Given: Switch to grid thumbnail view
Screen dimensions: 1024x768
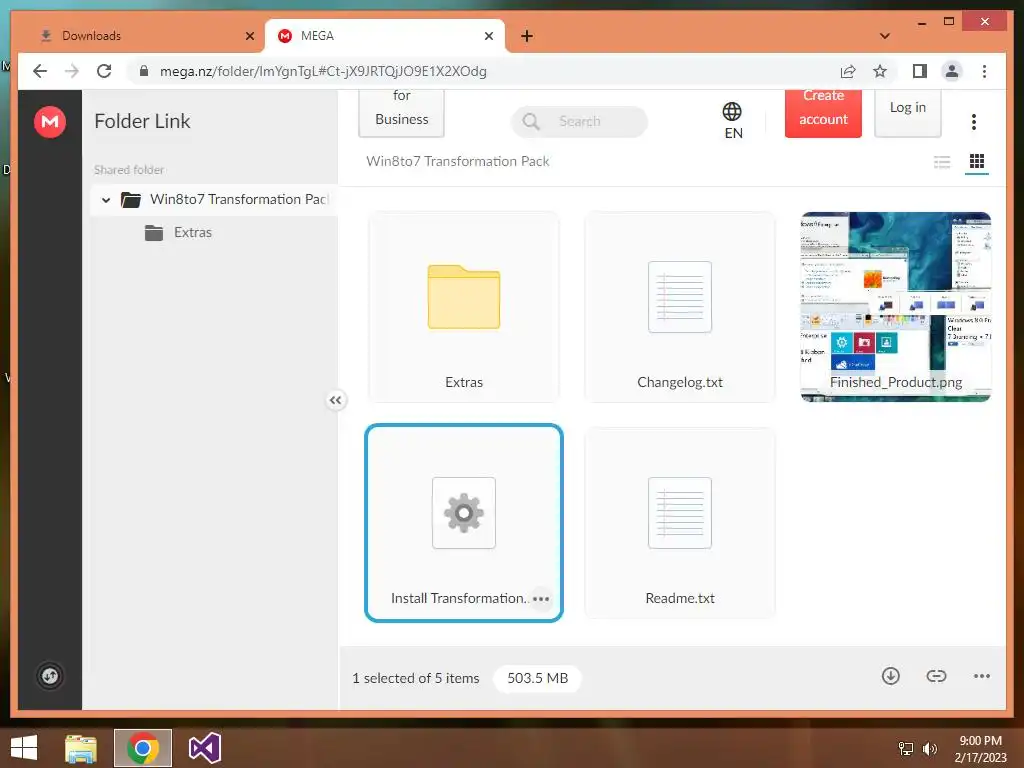Looking at the screenshot, I should [x=977, y=161].
